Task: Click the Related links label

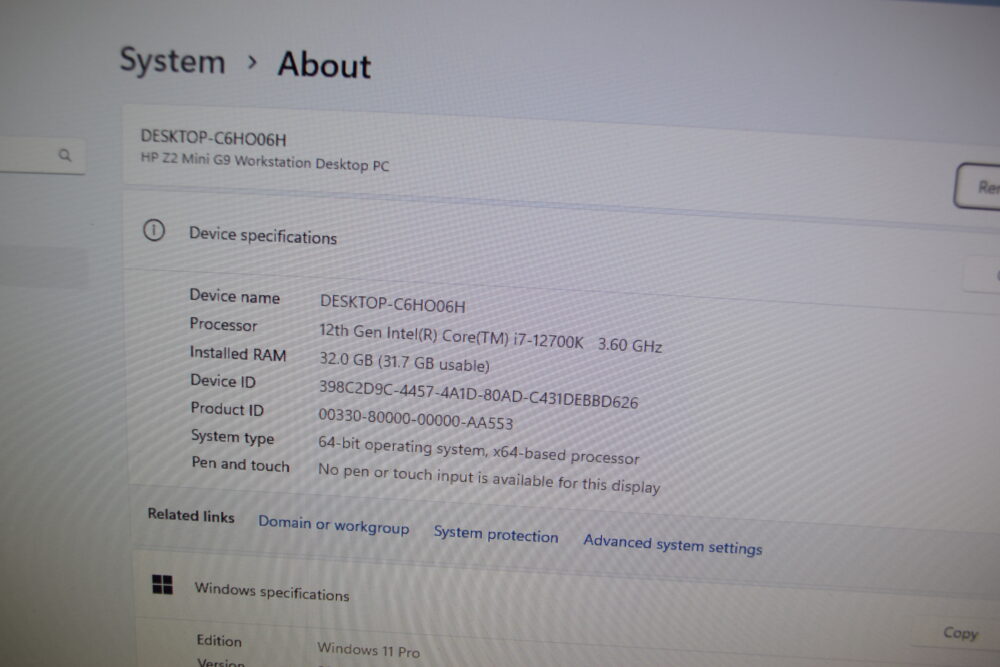Action: (191, 515)
